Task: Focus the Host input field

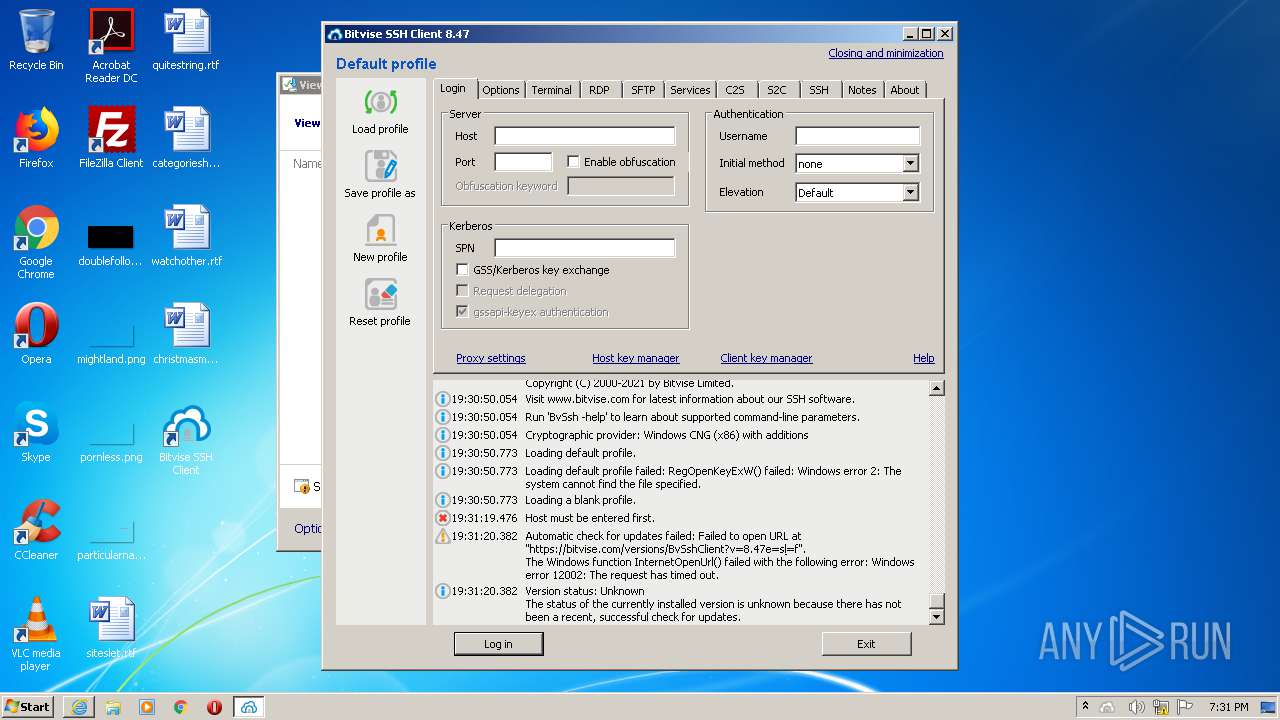Action: [585, 136]
